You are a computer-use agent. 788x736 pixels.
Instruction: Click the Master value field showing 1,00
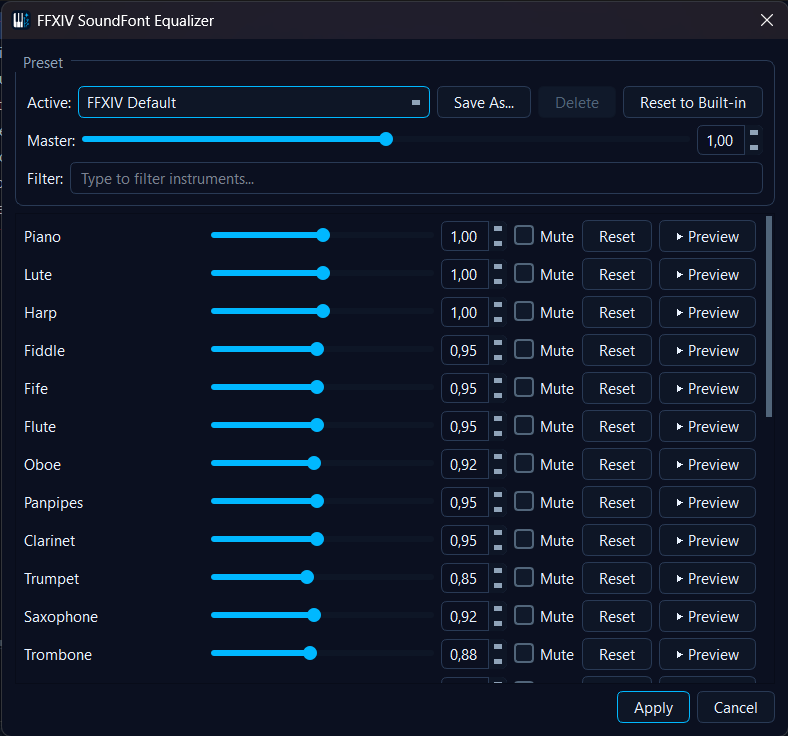pyautogui.click(x=721, y=140)
